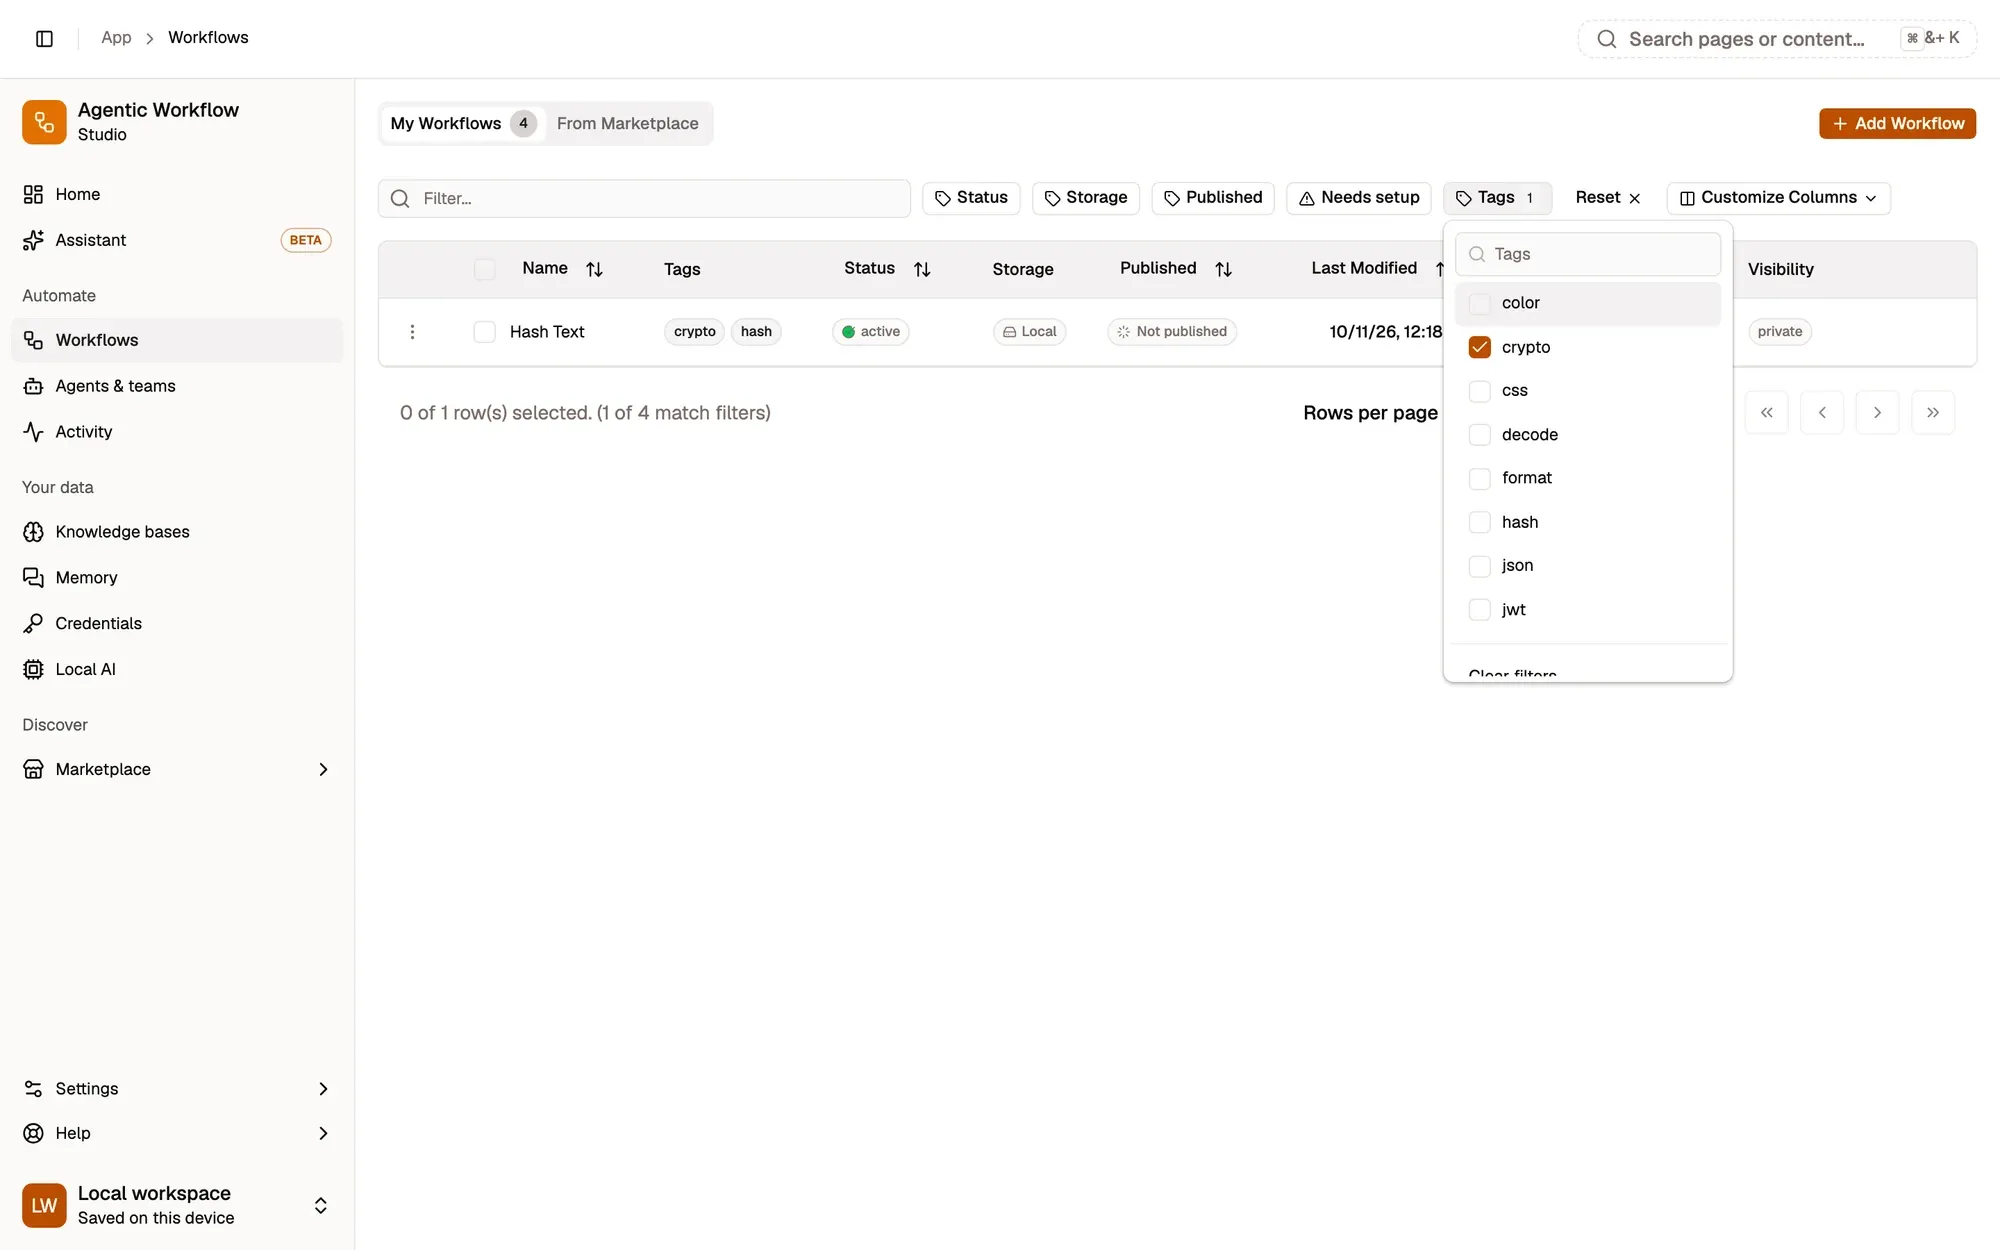Reset all filters
This screenshot has width=2000, height=1250.
coord(1608,198)
